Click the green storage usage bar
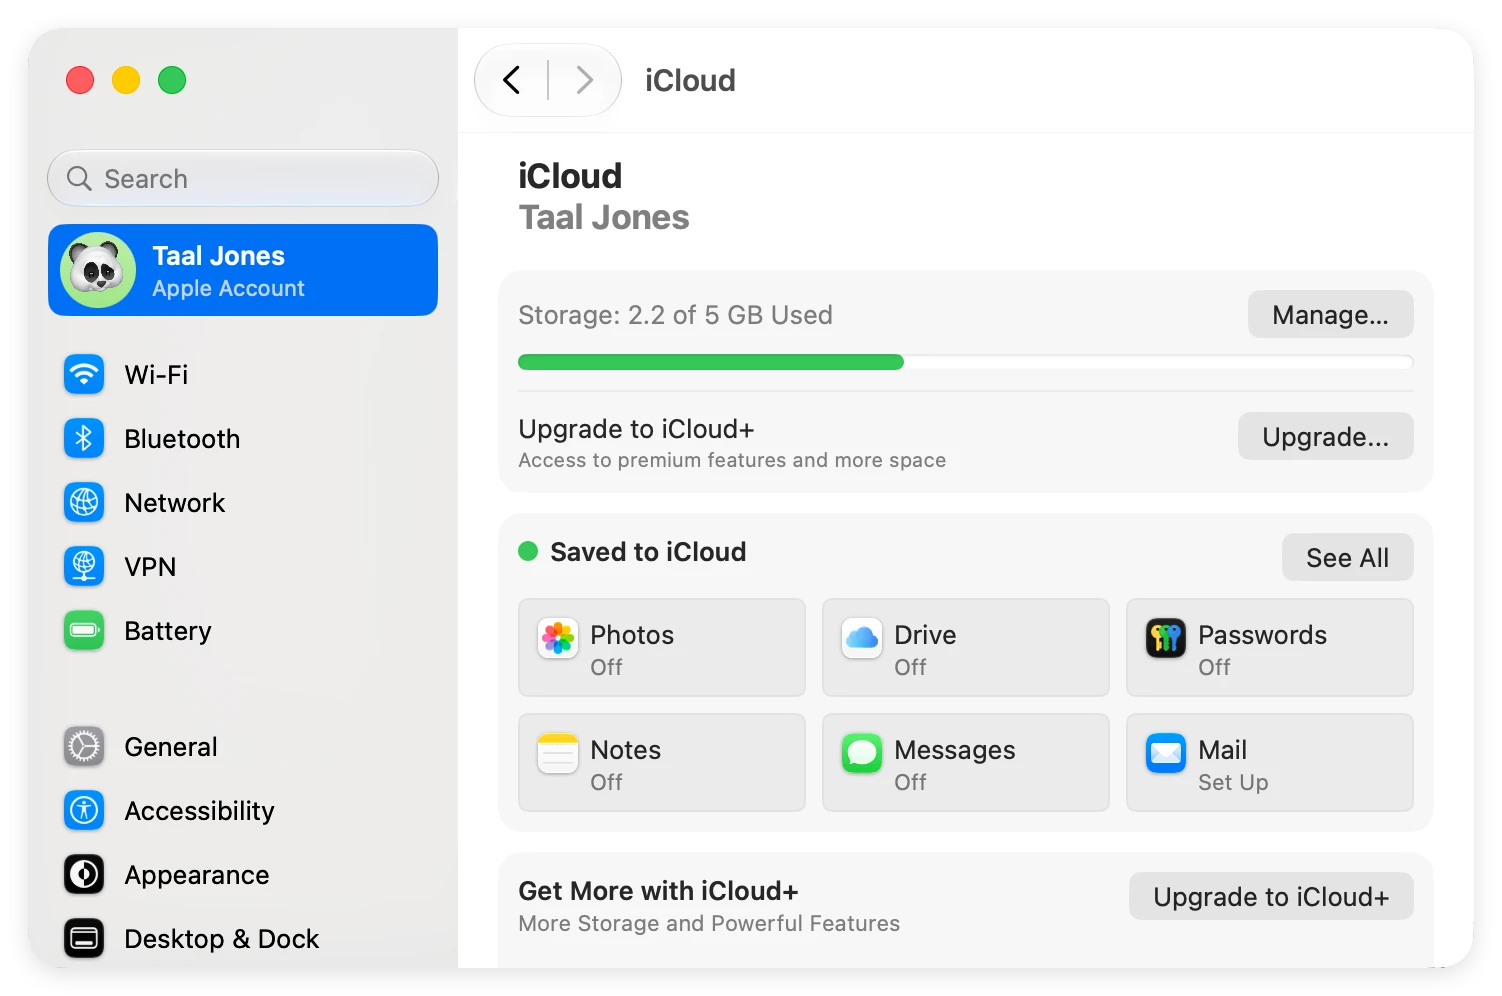Viewport: 1502px width, 996px height. point(711,362)
